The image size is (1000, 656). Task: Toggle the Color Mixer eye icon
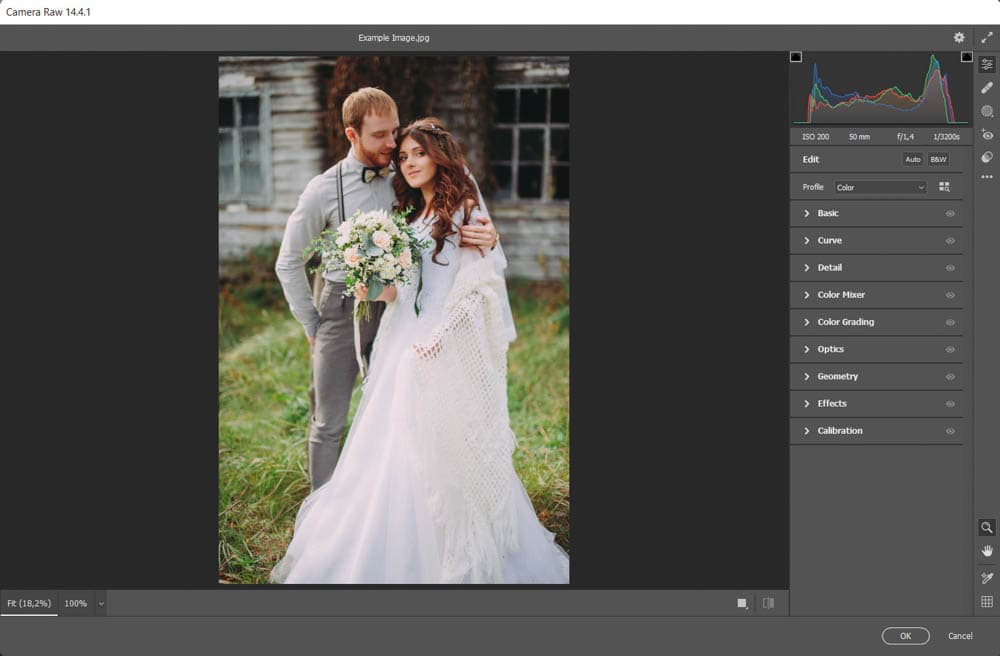(950, 295)
